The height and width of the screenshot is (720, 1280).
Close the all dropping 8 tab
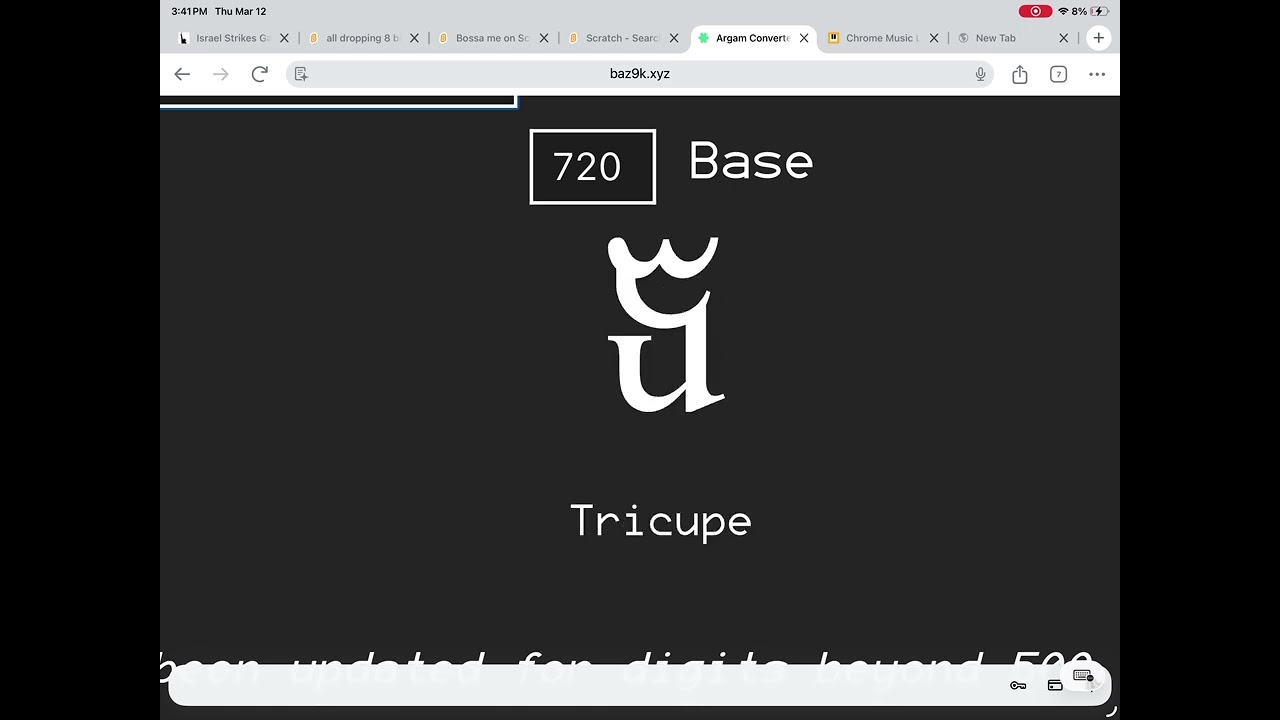pos(414,38)
